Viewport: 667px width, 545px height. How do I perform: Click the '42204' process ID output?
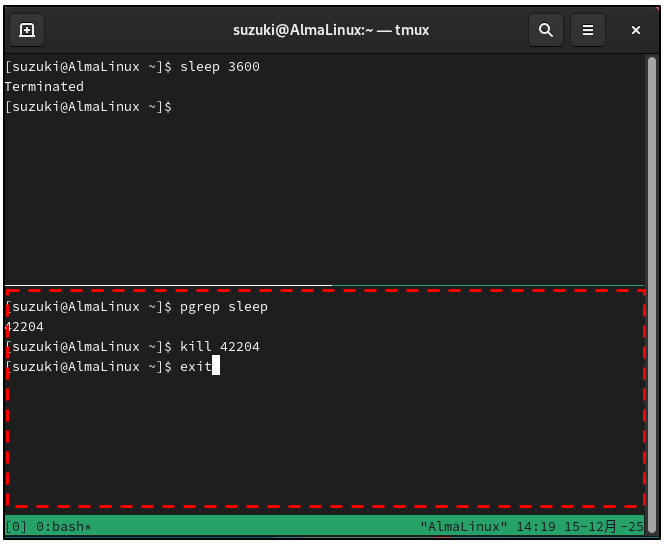pyautogui.click(x=25, y=327)
